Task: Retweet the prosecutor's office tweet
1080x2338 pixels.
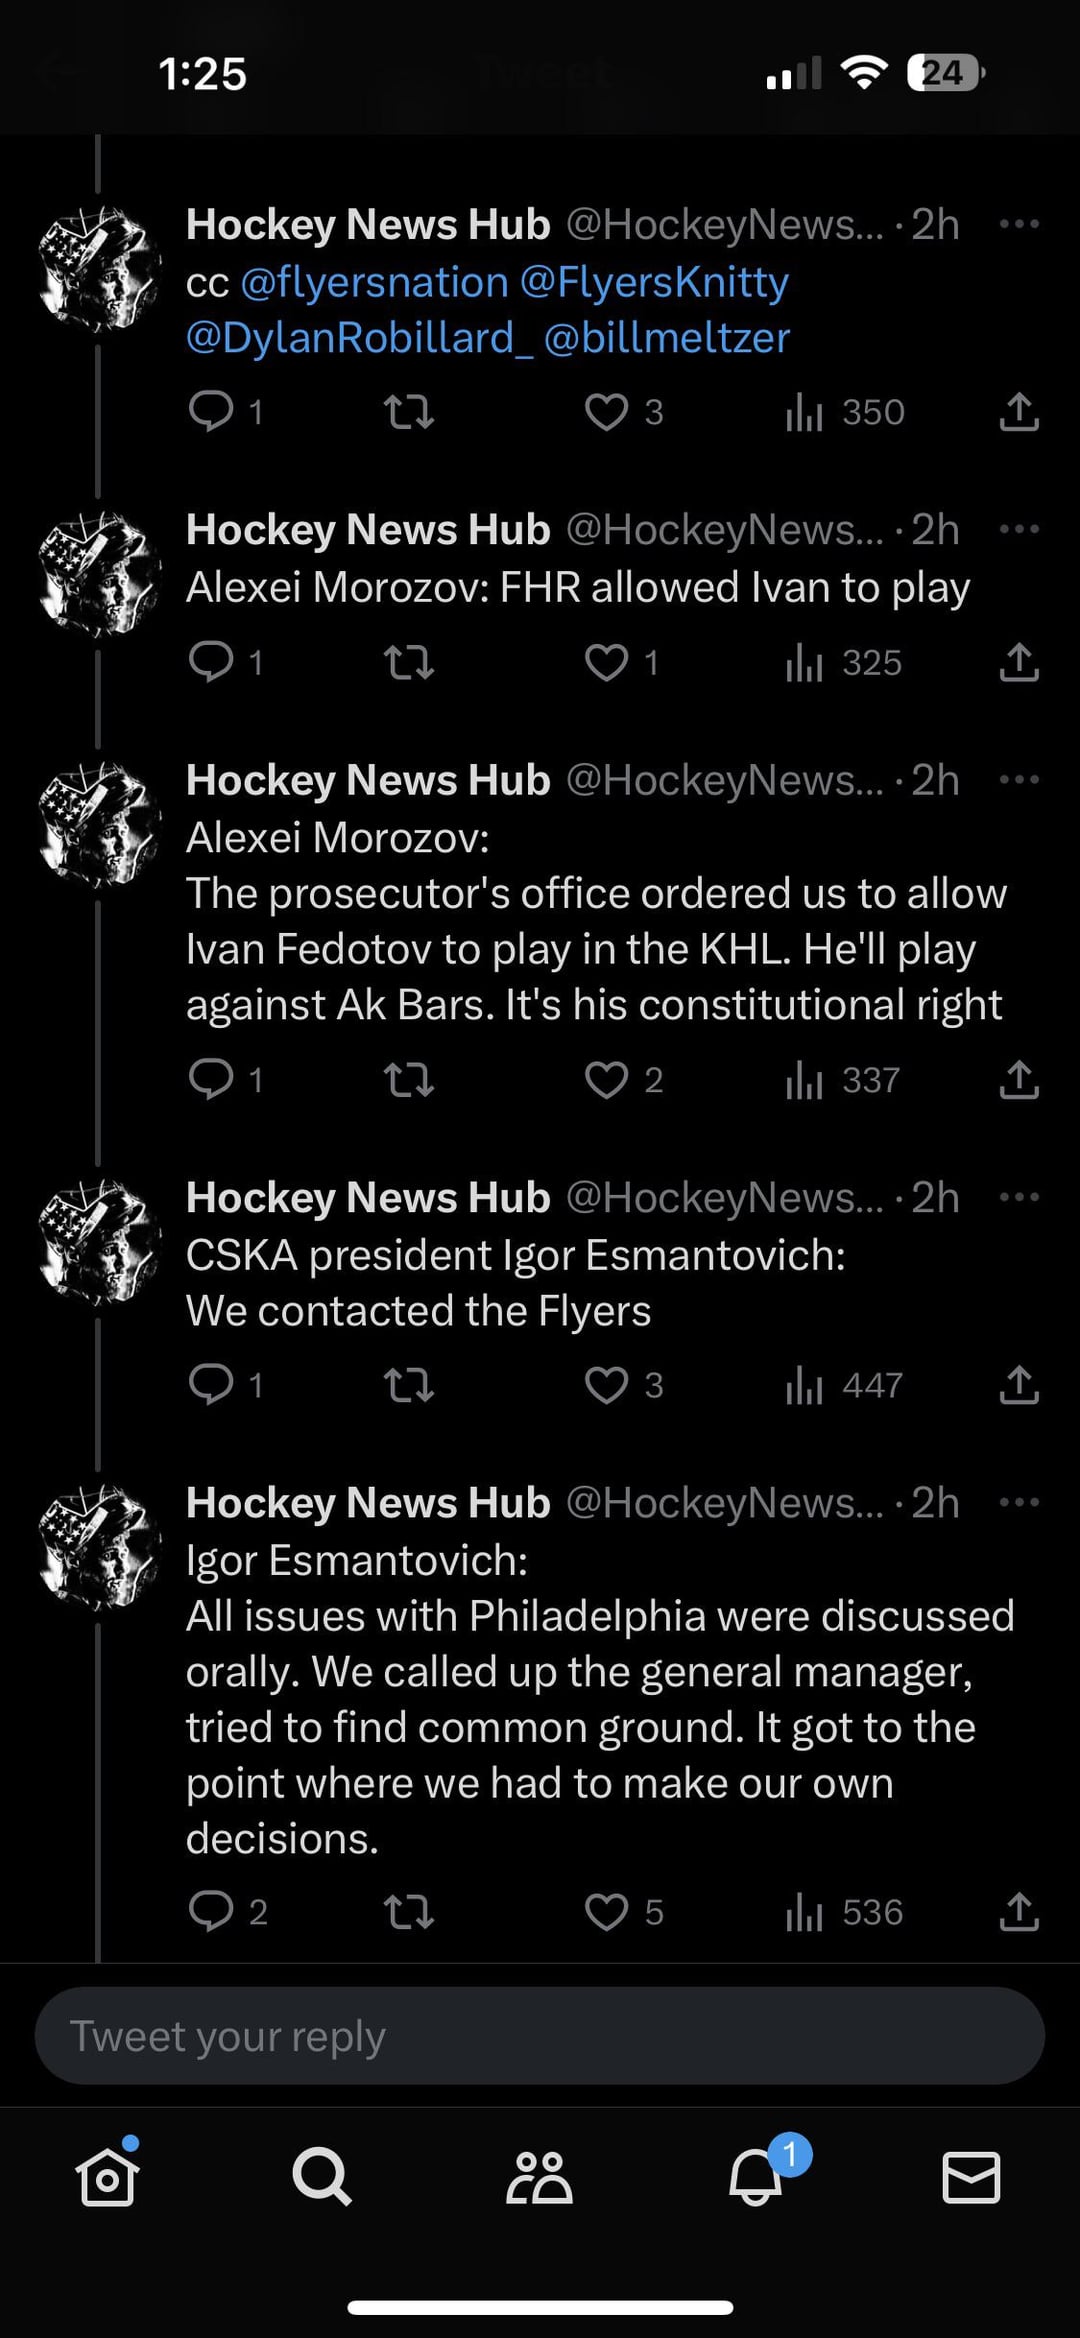Action: (409, 1079)
